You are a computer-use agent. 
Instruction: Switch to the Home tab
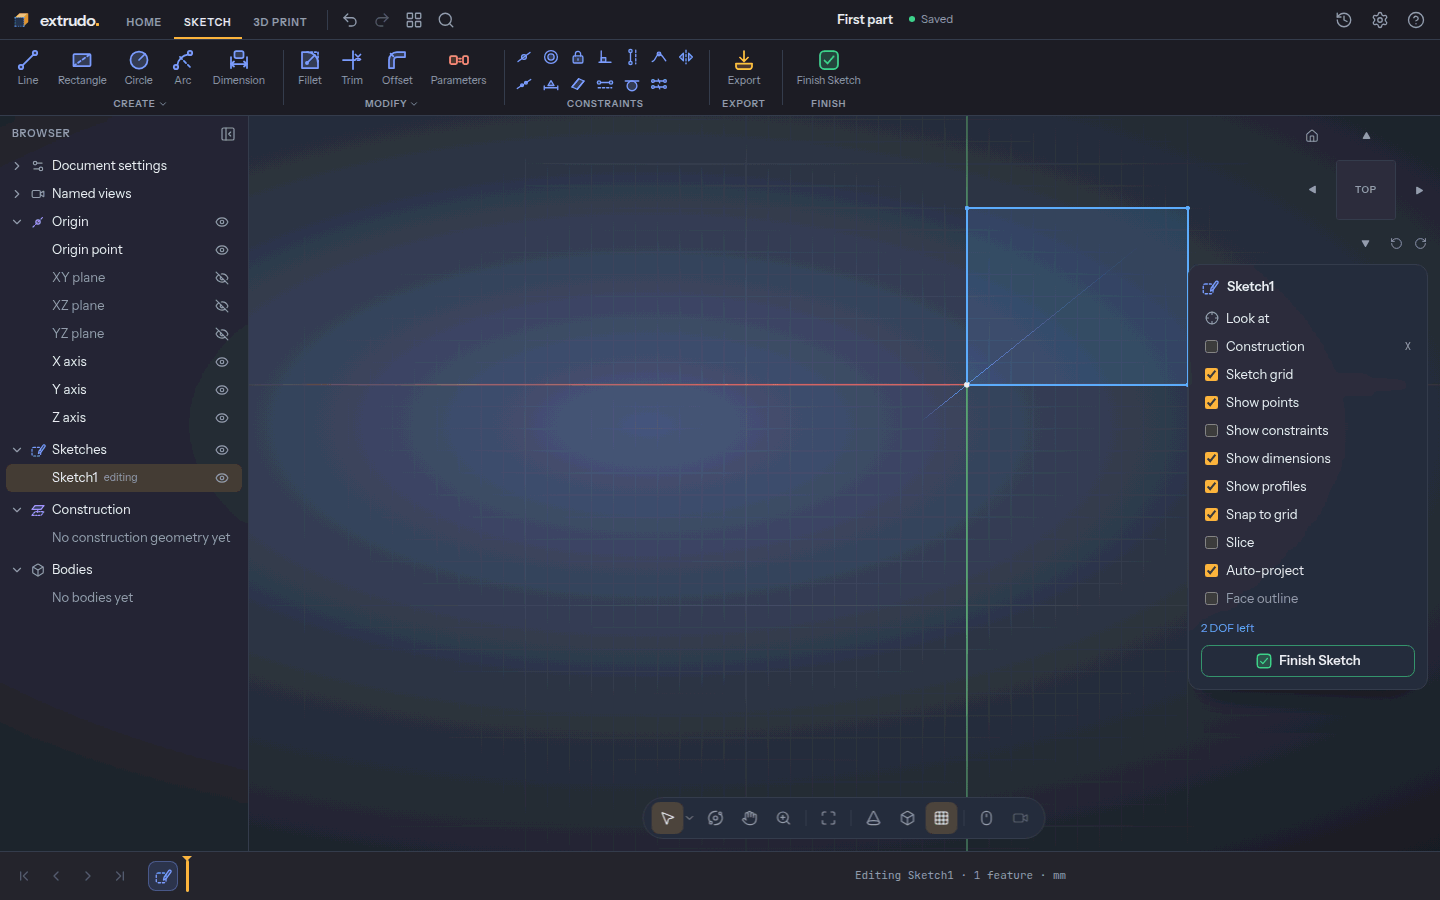[x=144, y=22]
